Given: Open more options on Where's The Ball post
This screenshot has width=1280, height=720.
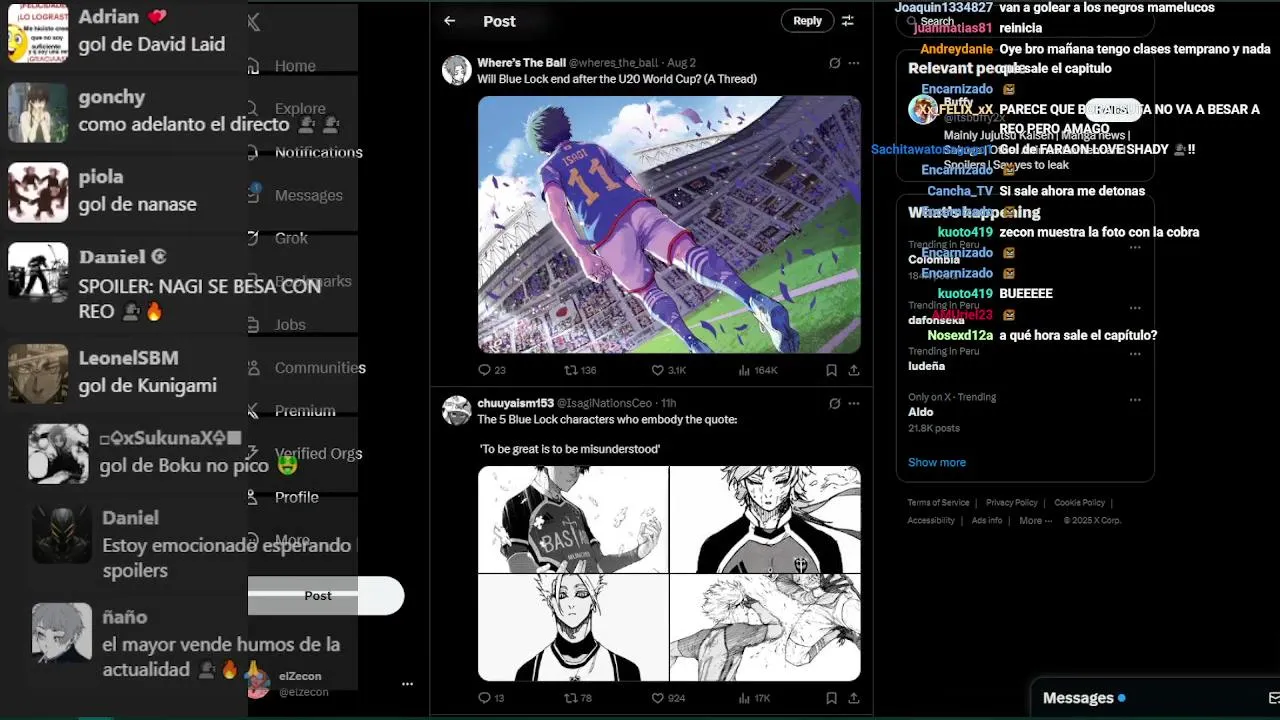Looking at the screenshot, I should (x=854, y=63).
